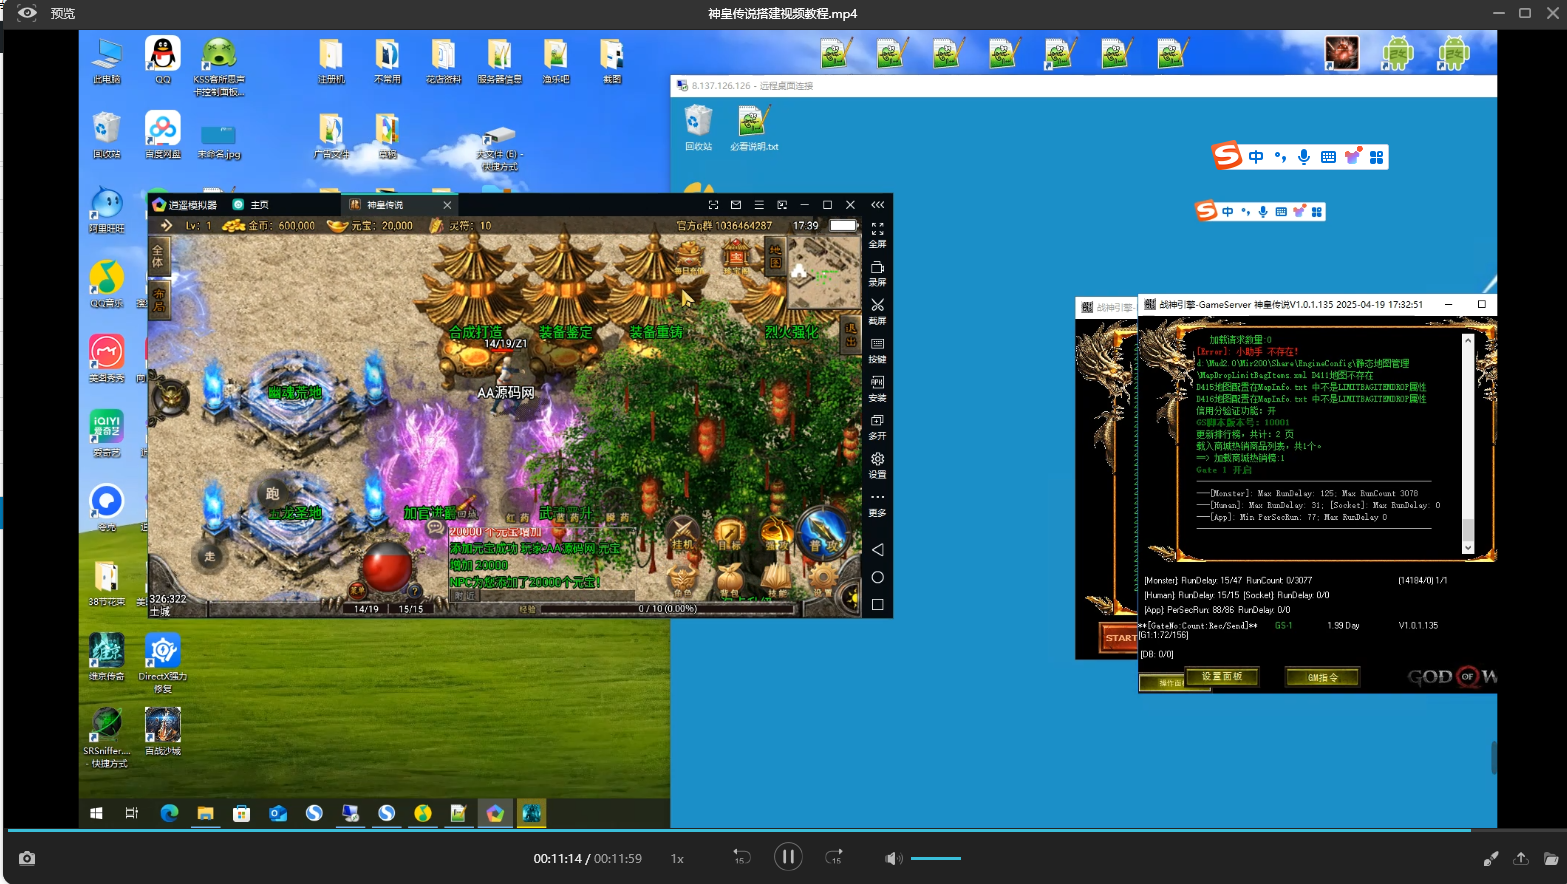
Task: Tap the 幽魂荒地 portal label
Action: (x=295, y=392)
